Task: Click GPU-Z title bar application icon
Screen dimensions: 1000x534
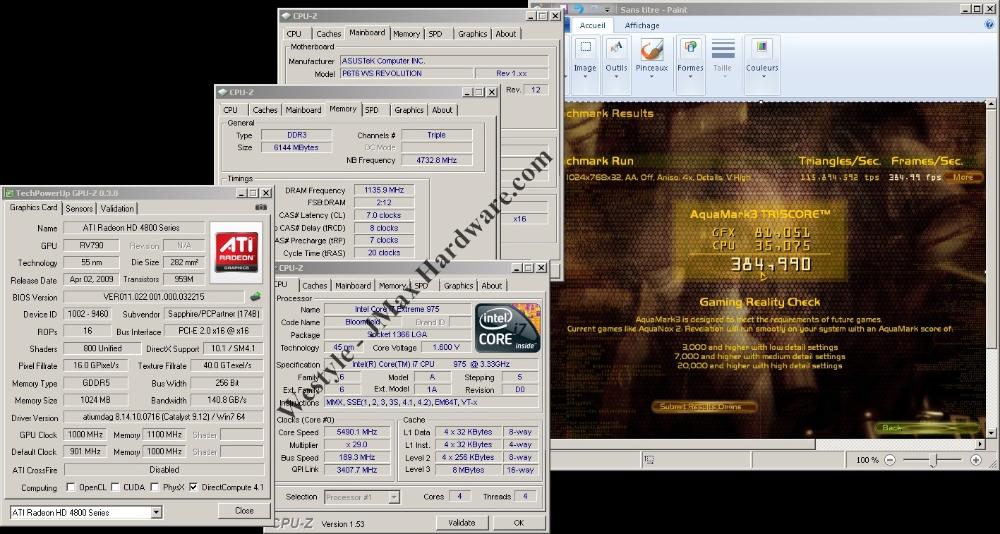Action: (x=8, y=193)
